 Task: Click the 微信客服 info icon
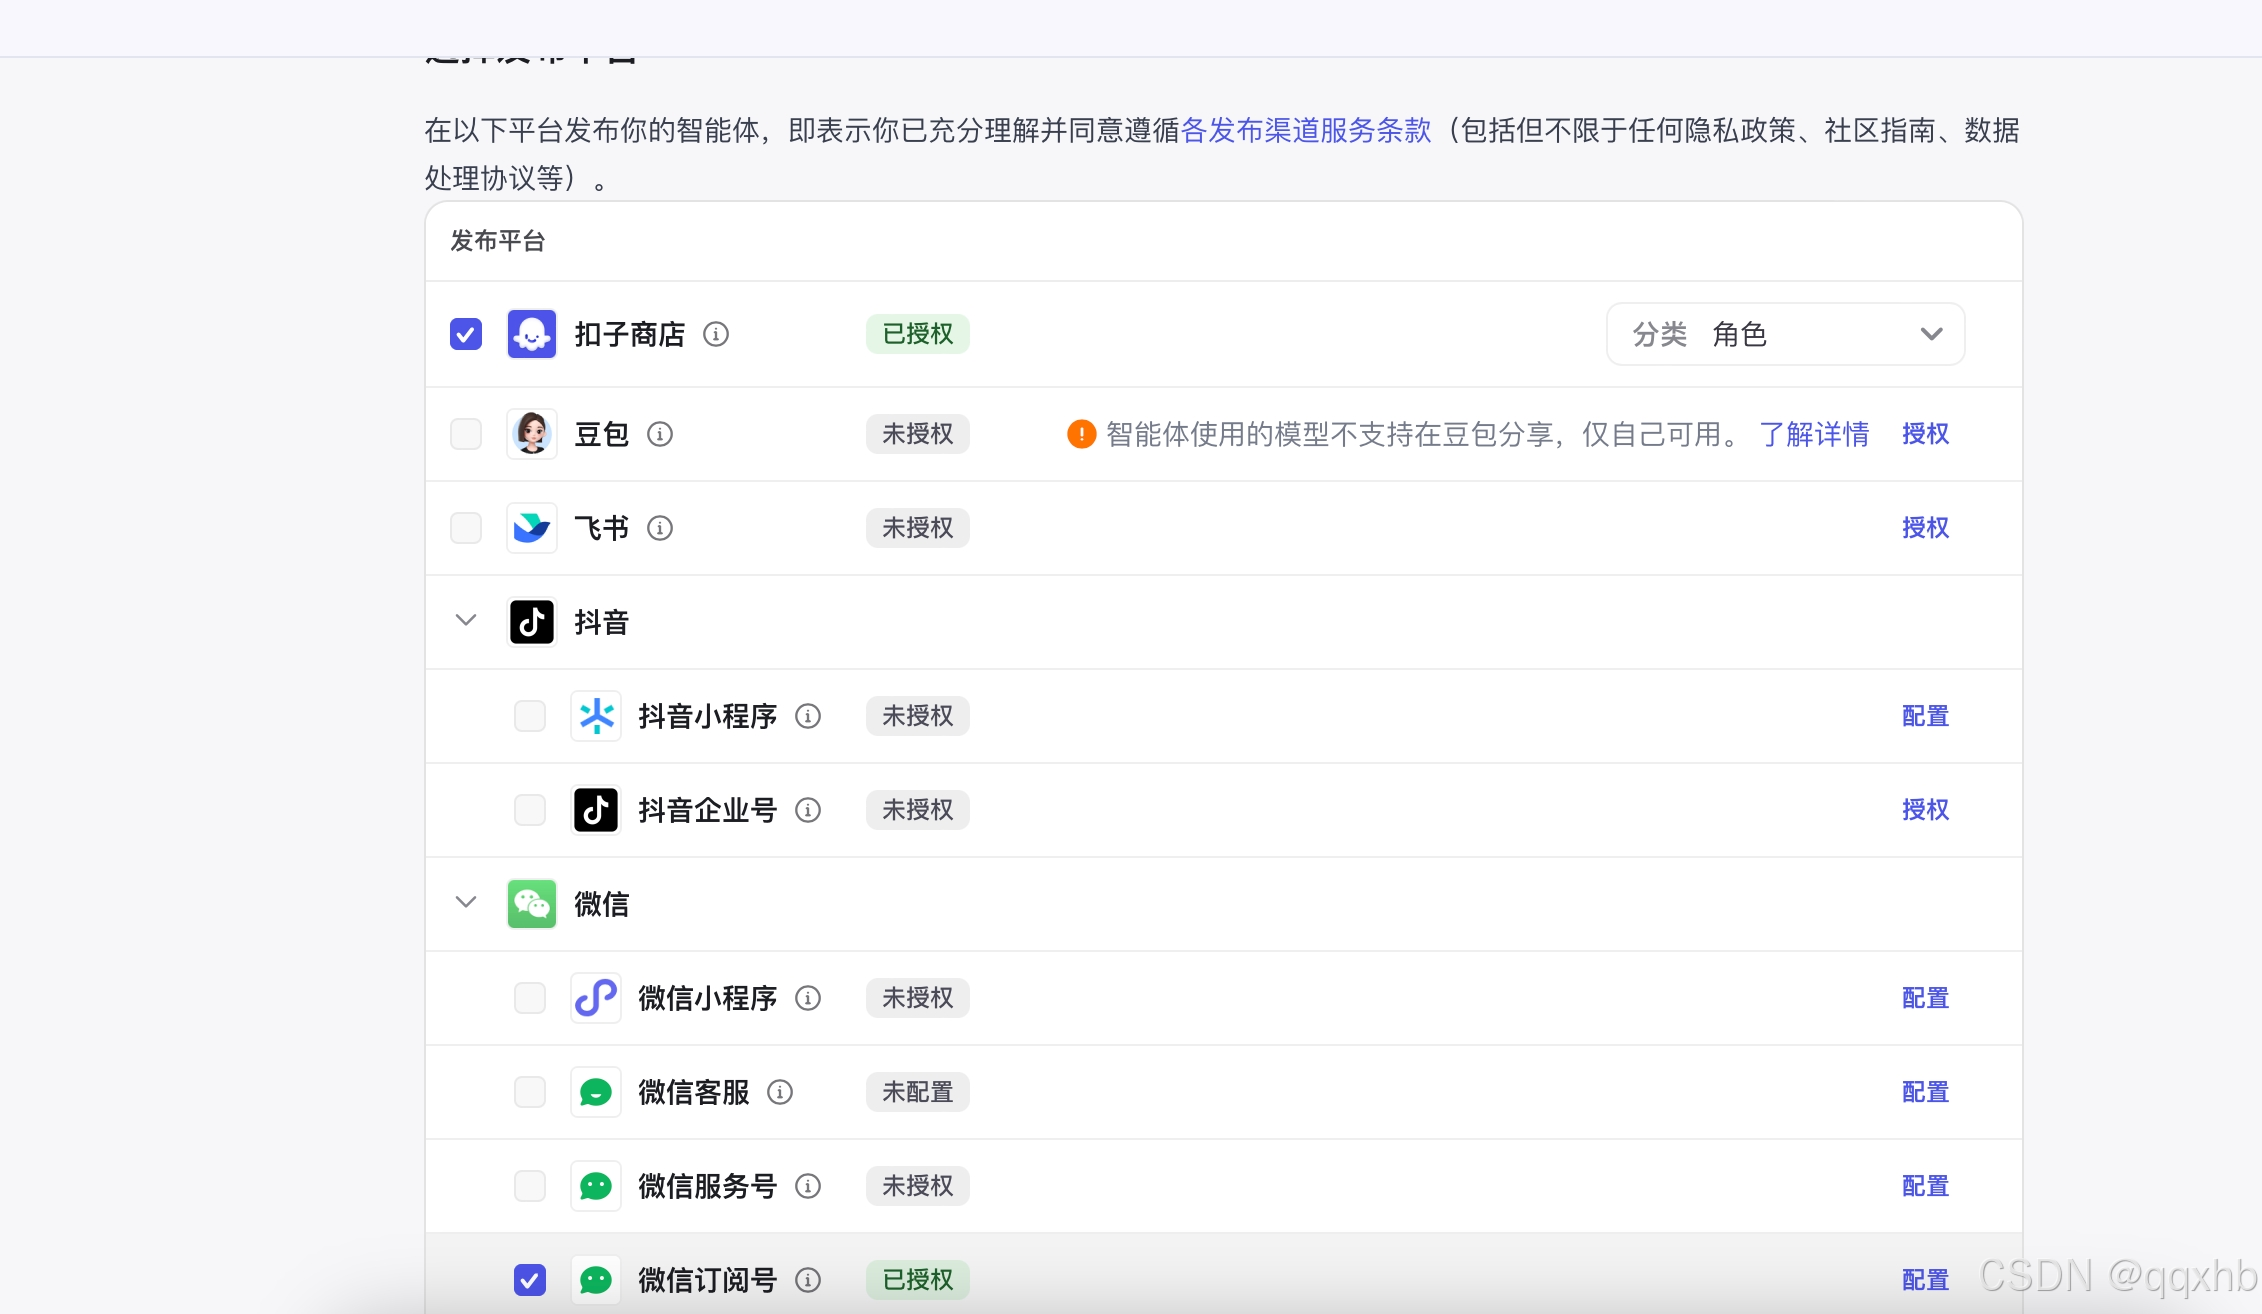[780, 1092]
